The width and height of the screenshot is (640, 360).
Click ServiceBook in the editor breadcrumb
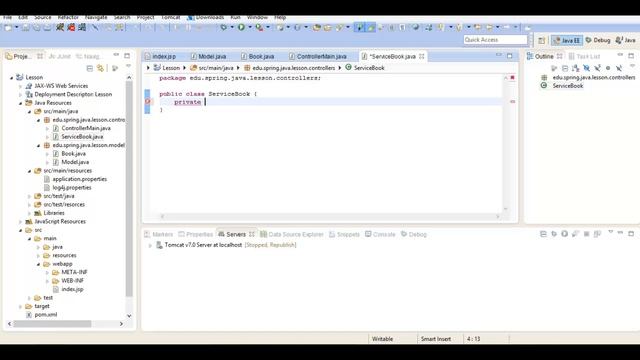pyautogui.click(x=369, y=68)
